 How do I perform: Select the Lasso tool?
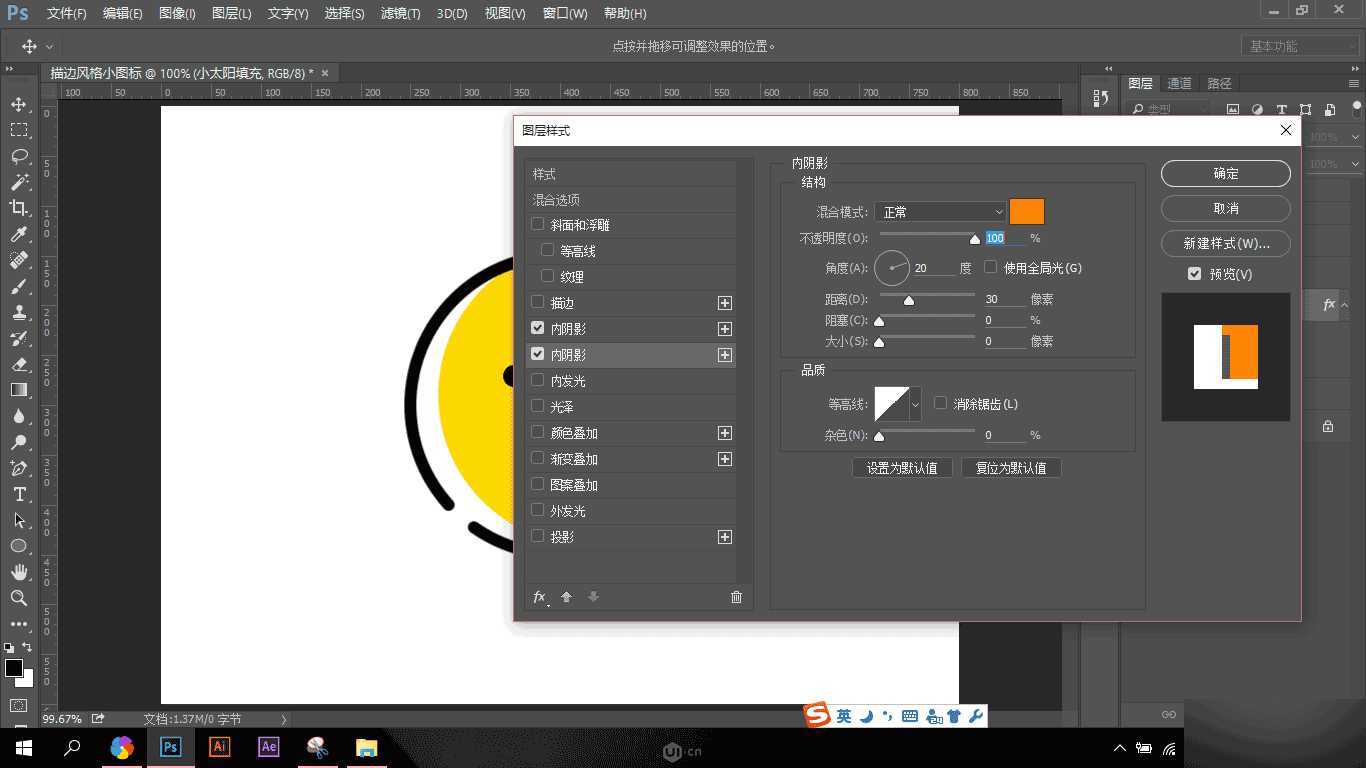click(18, 156)
